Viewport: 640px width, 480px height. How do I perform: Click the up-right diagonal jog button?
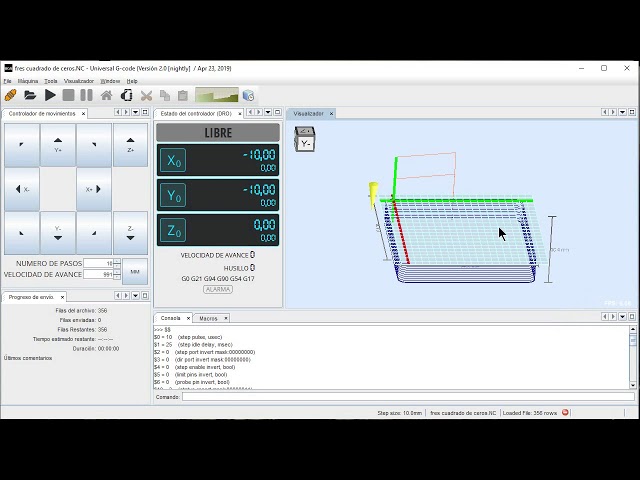94,145
